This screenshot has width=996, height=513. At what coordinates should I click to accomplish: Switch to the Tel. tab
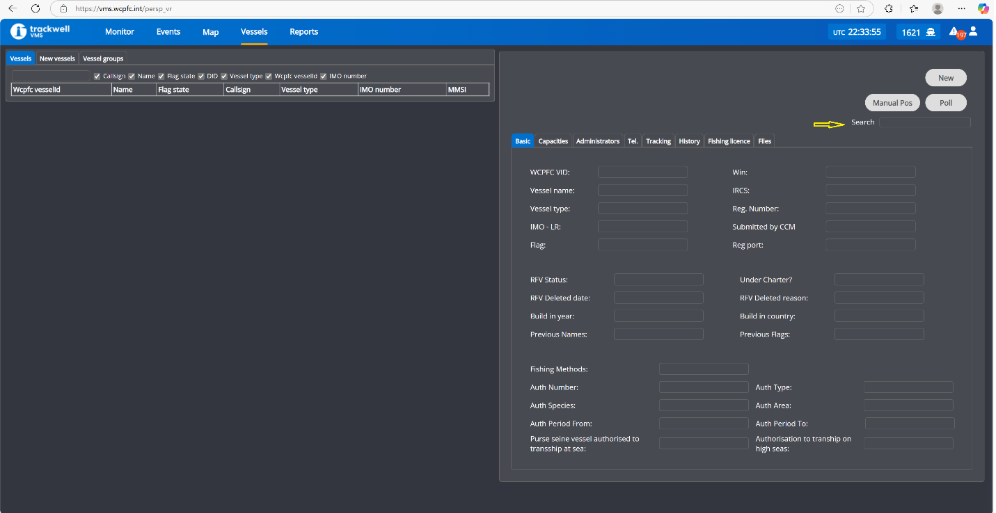click(x=633, y=141)
